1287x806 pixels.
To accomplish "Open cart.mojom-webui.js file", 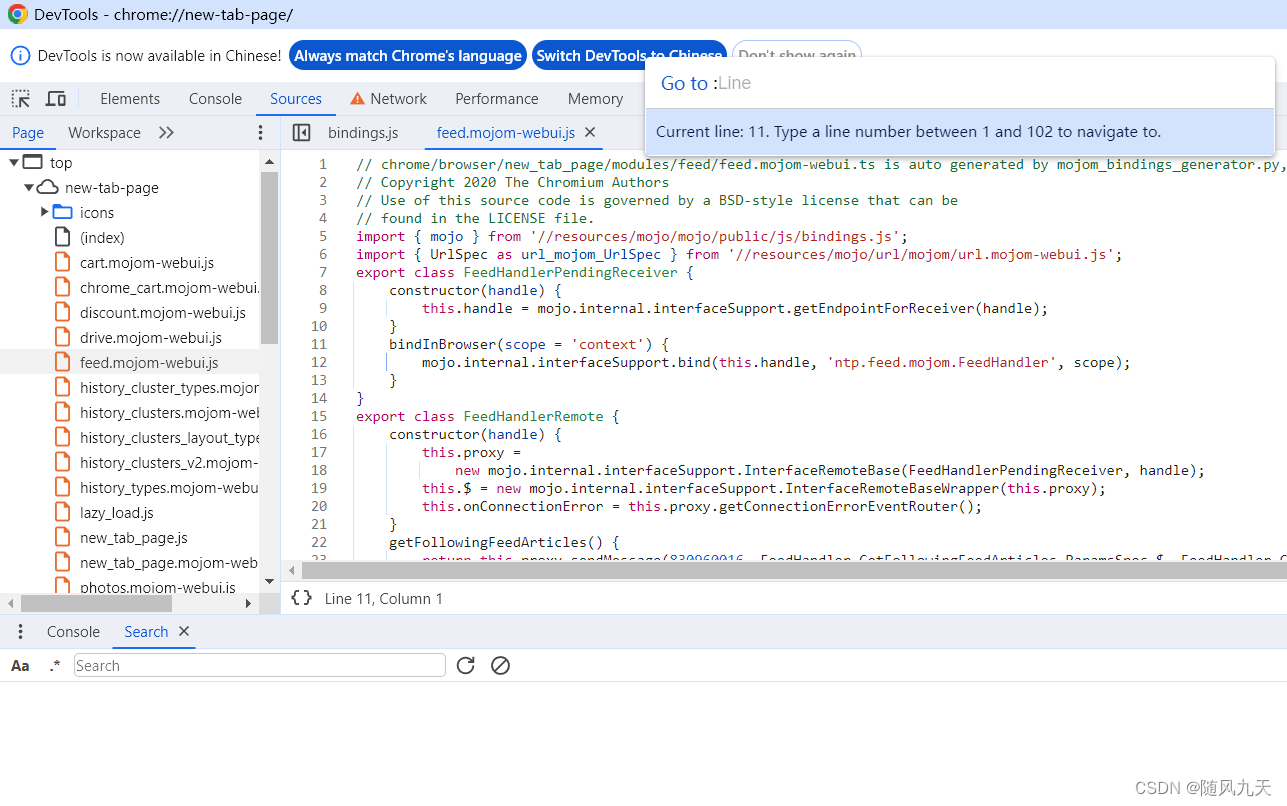I will pyautogui.click(x=147, y=262).
